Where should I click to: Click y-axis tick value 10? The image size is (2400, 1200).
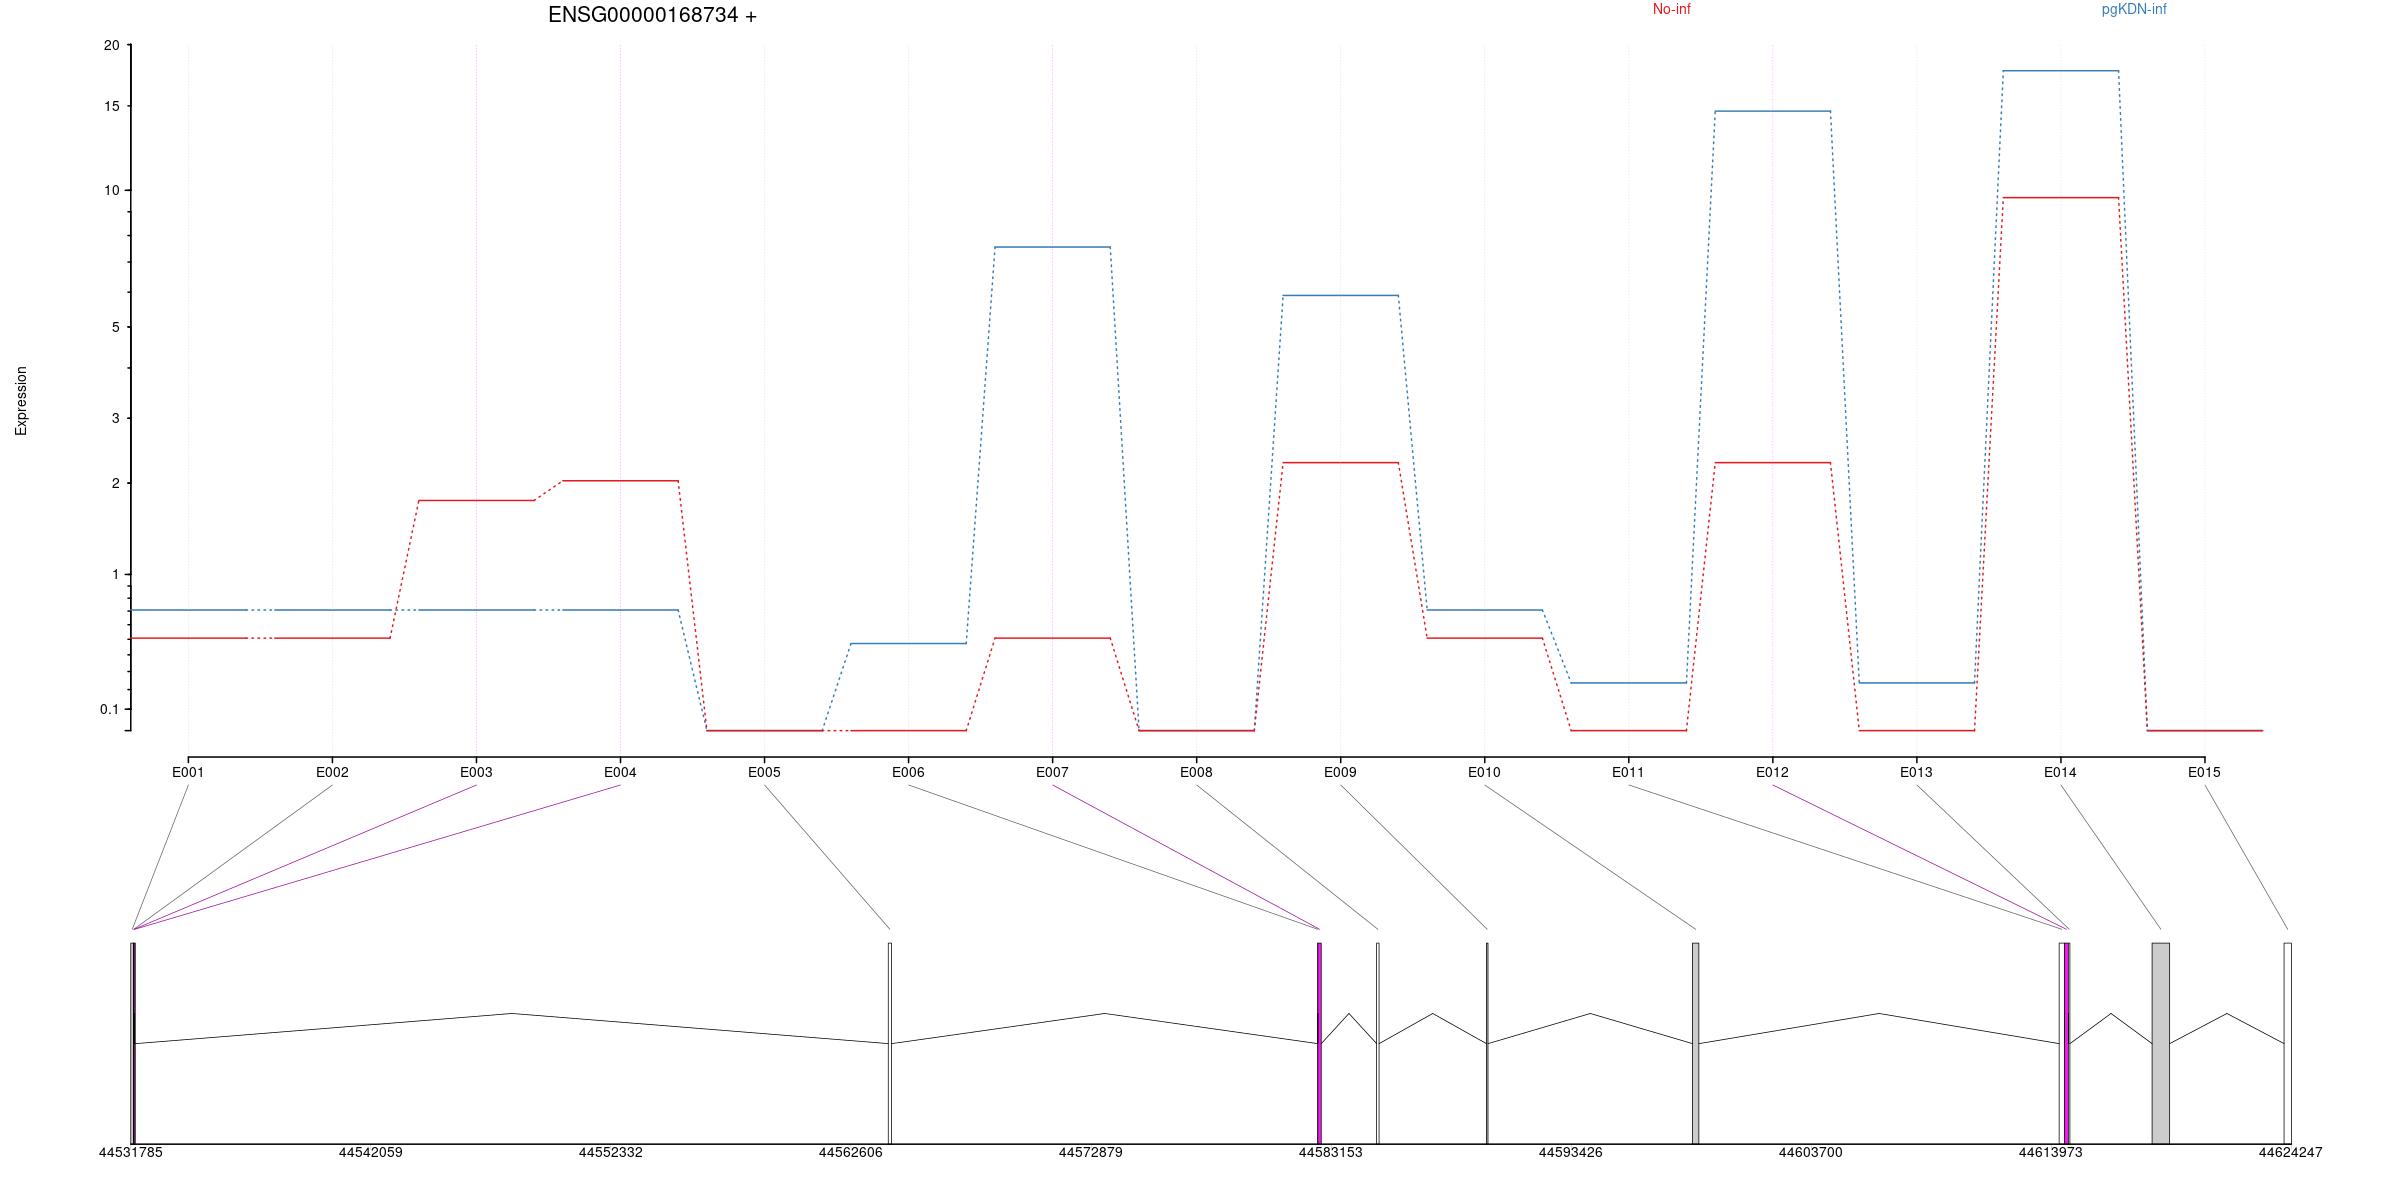(111, 190)
